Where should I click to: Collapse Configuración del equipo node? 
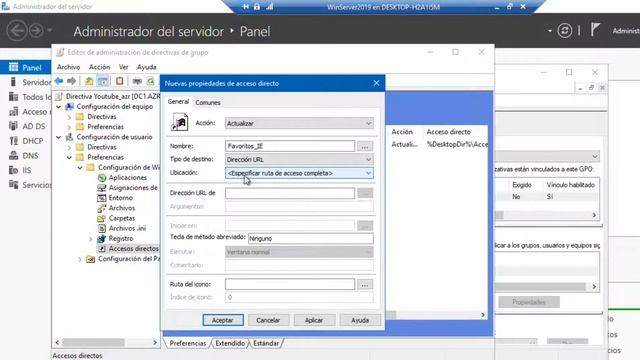tap(58, 107)
